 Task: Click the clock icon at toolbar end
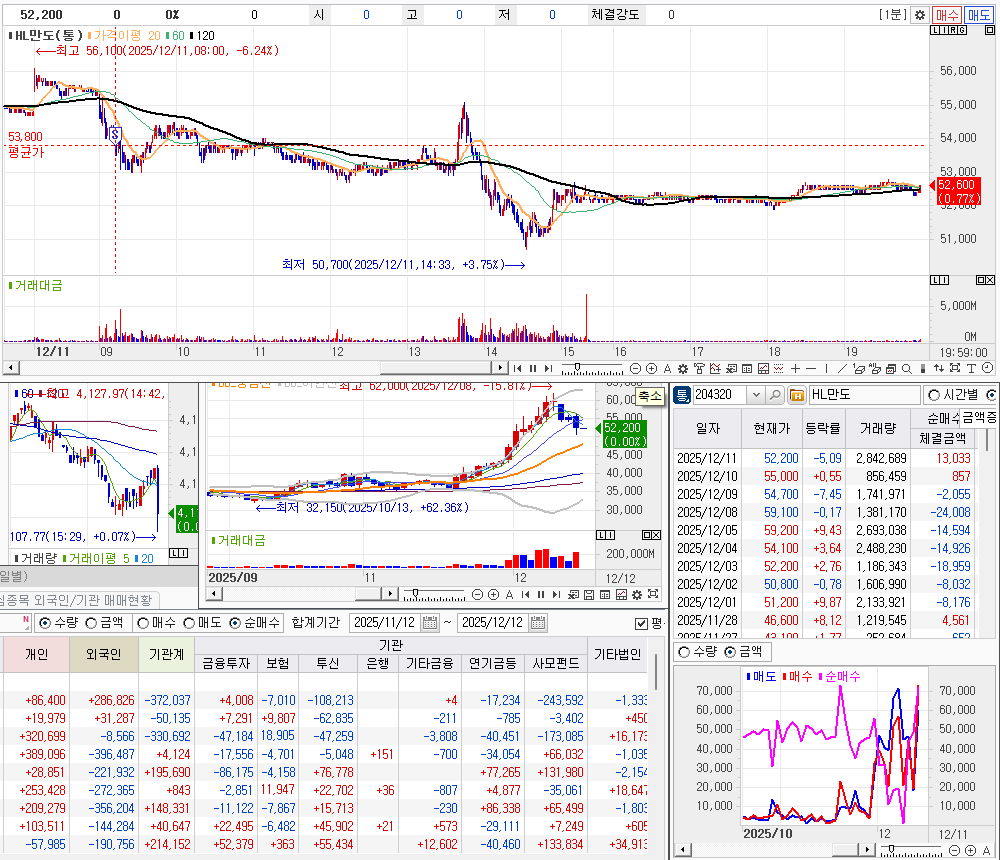click(987, 368)
